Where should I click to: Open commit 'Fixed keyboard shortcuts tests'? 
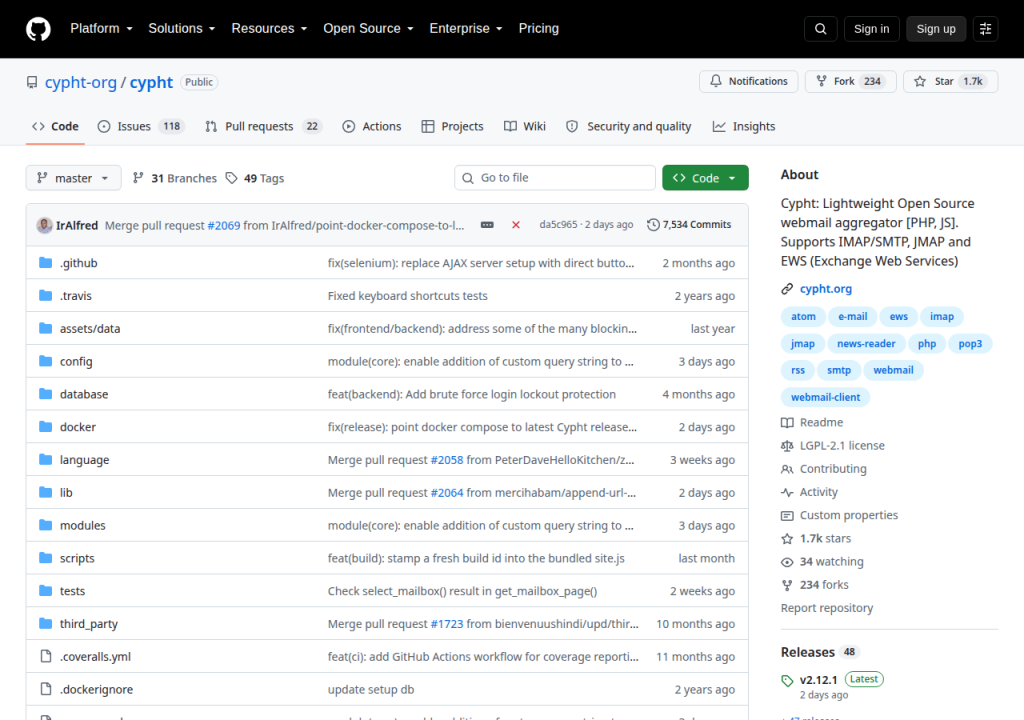(x=408, y=296)
